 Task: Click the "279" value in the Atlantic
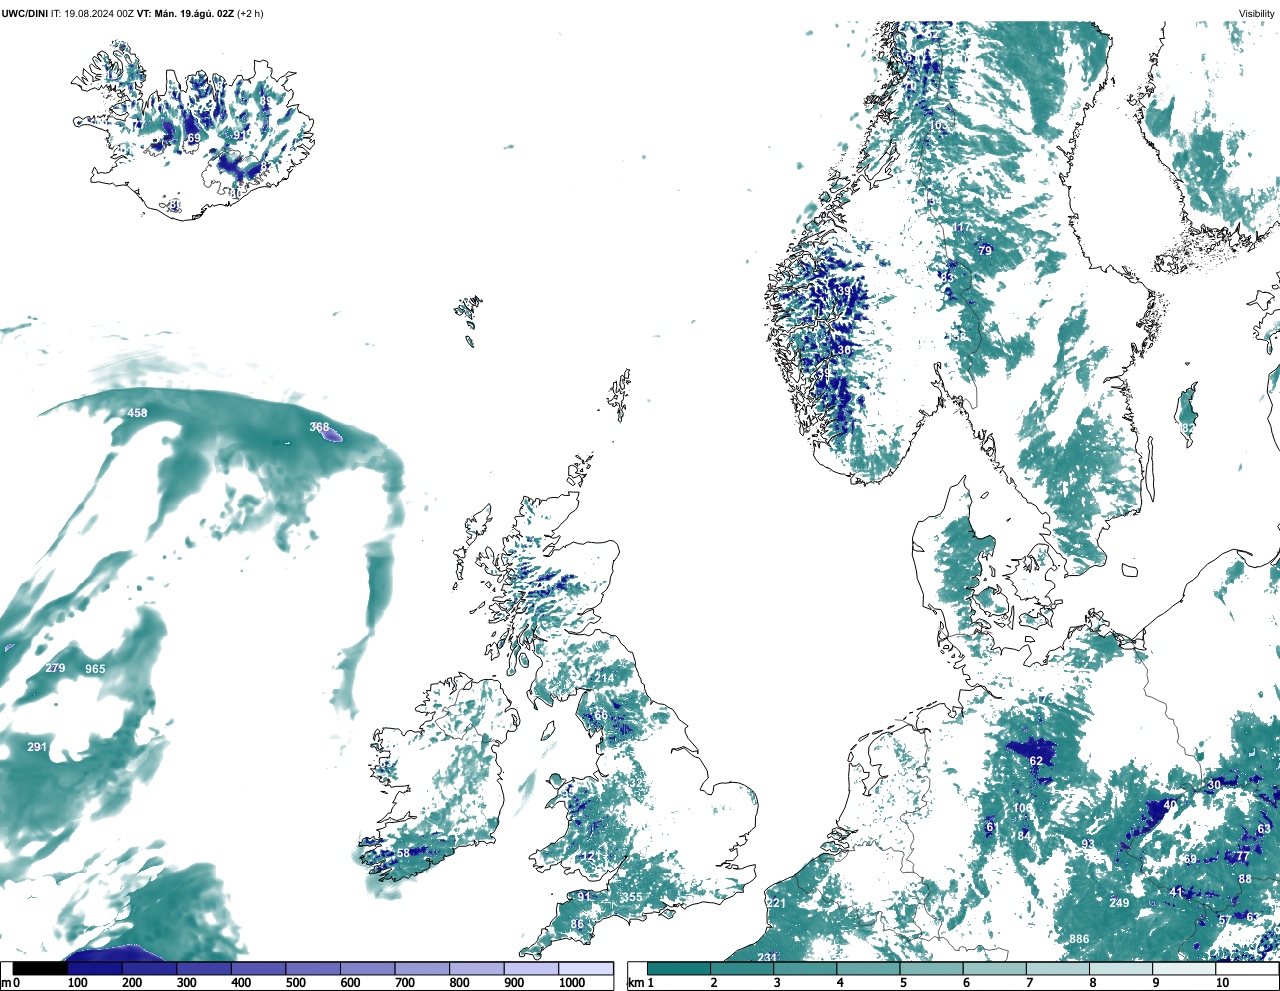(55, 669)
